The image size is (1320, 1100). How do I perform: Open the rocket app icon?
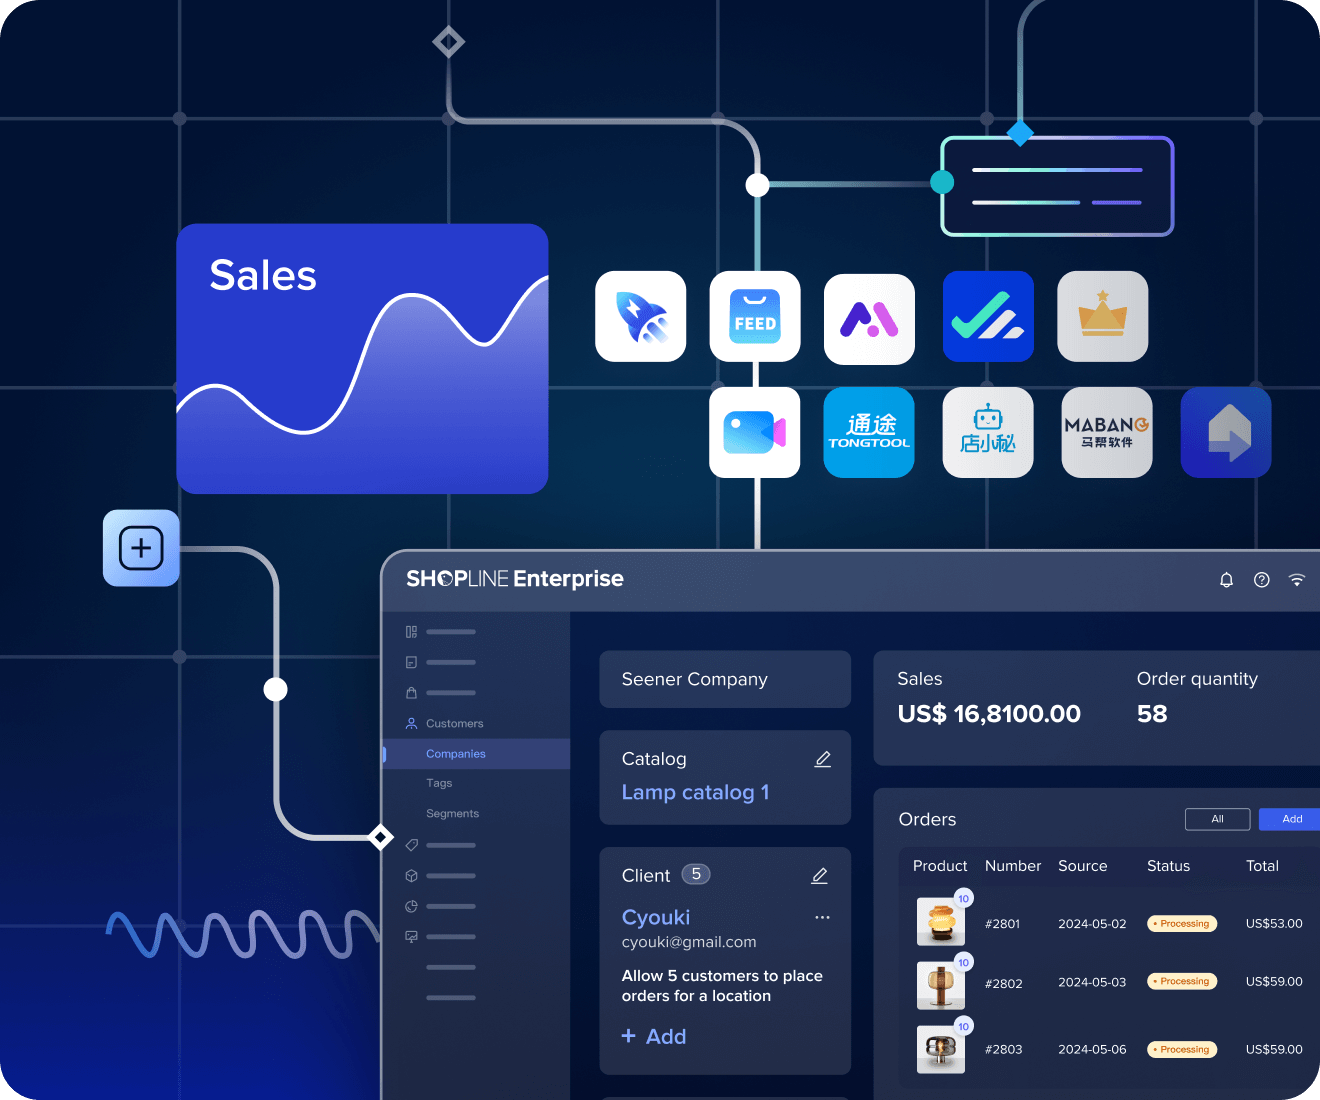click(641, 316)
